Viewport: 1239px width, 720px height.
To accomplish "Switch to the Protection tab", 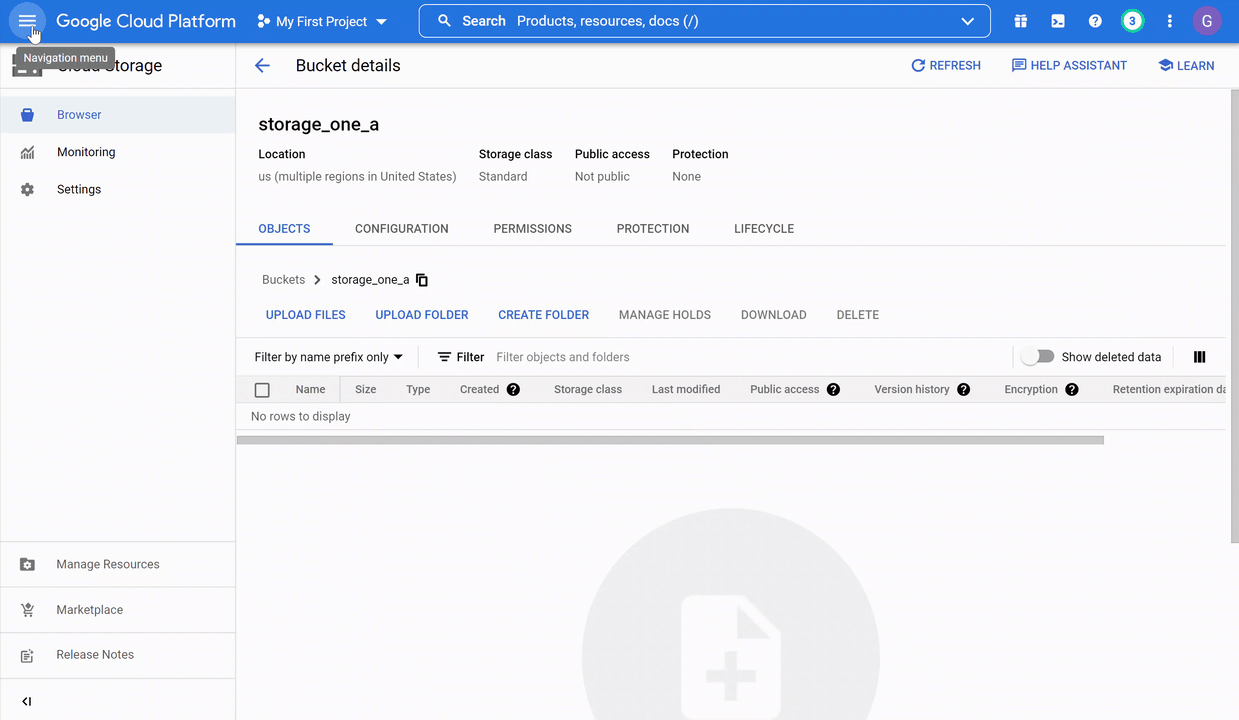I will click(x=653, y=229).
